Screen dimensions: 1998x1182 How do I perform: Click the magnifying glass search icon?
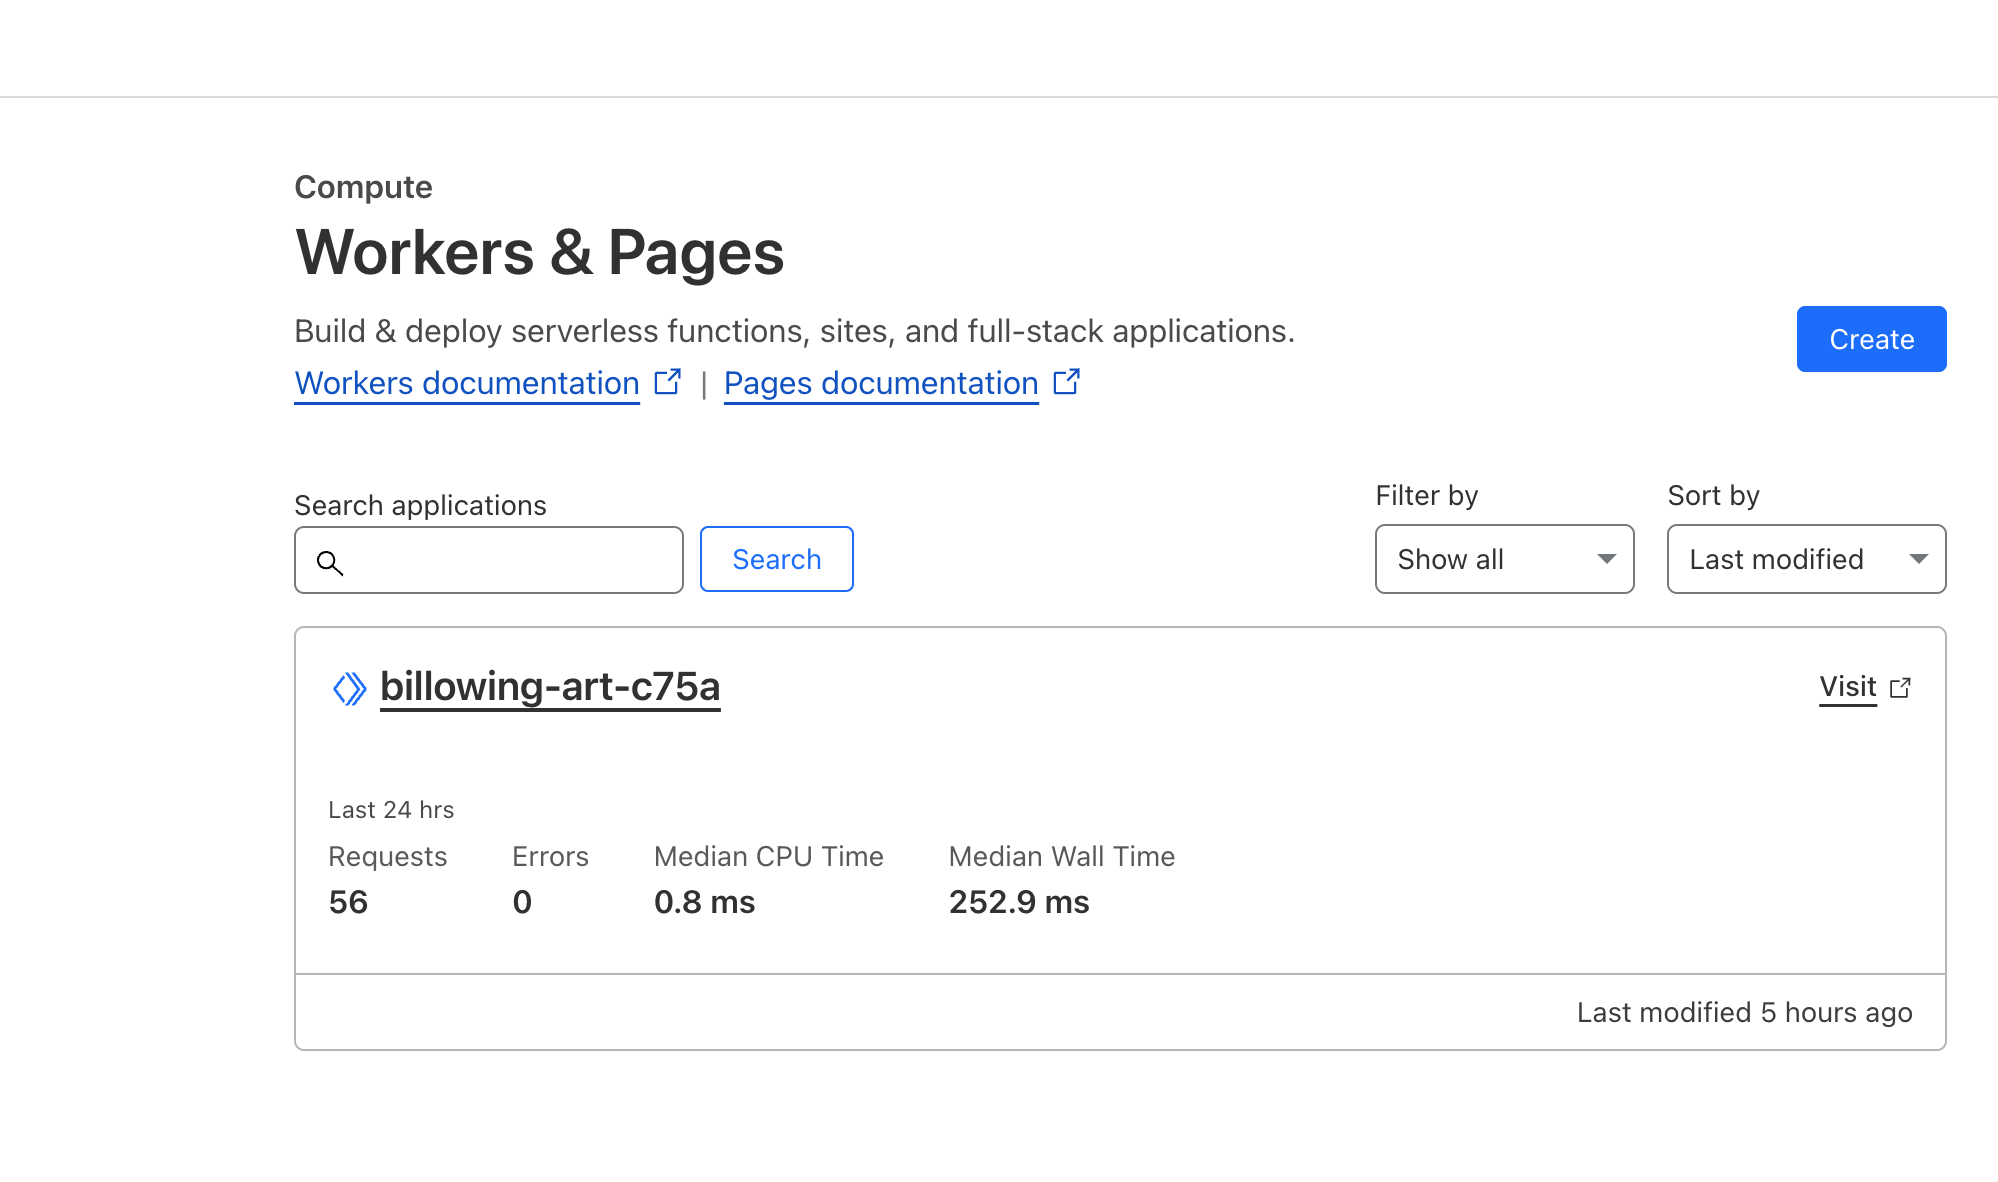coord(330,563)
